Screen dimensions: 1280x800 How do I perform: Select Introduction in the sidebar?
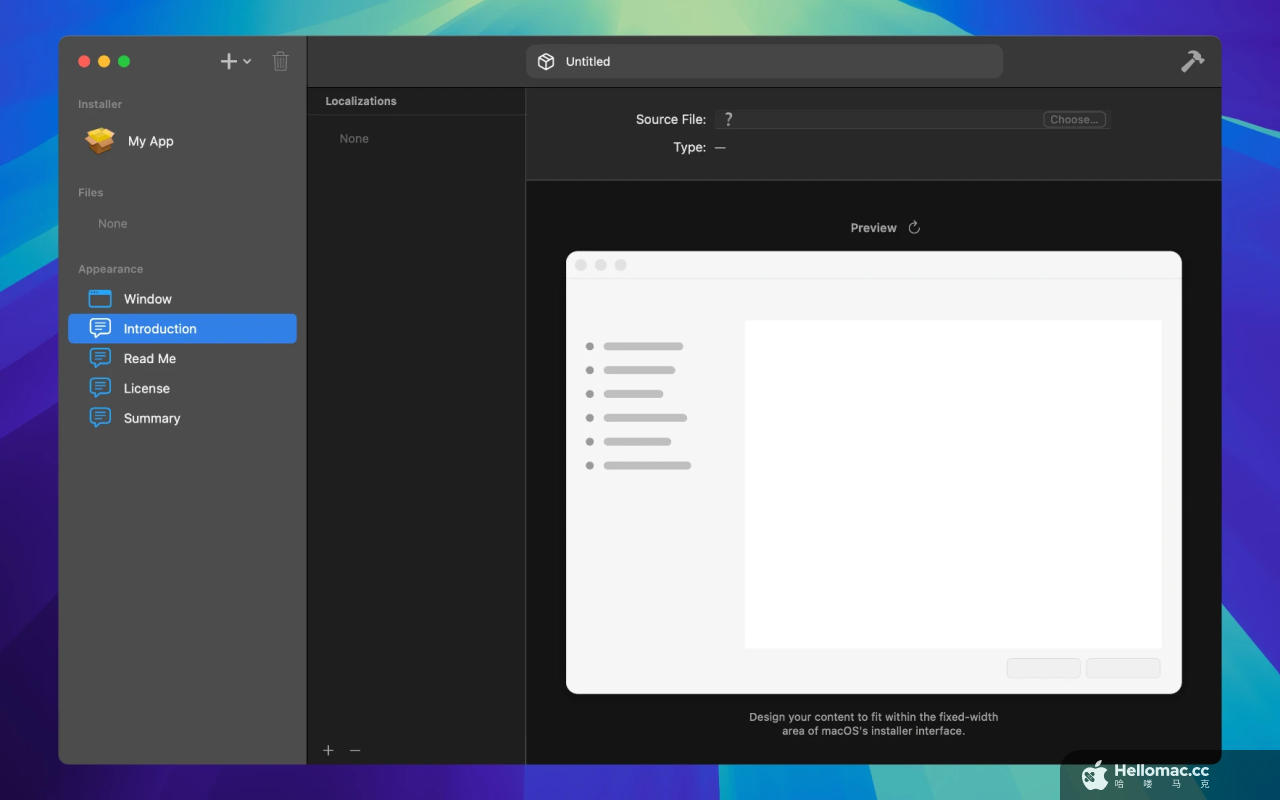pyautogui.click(x=182, y=329)
